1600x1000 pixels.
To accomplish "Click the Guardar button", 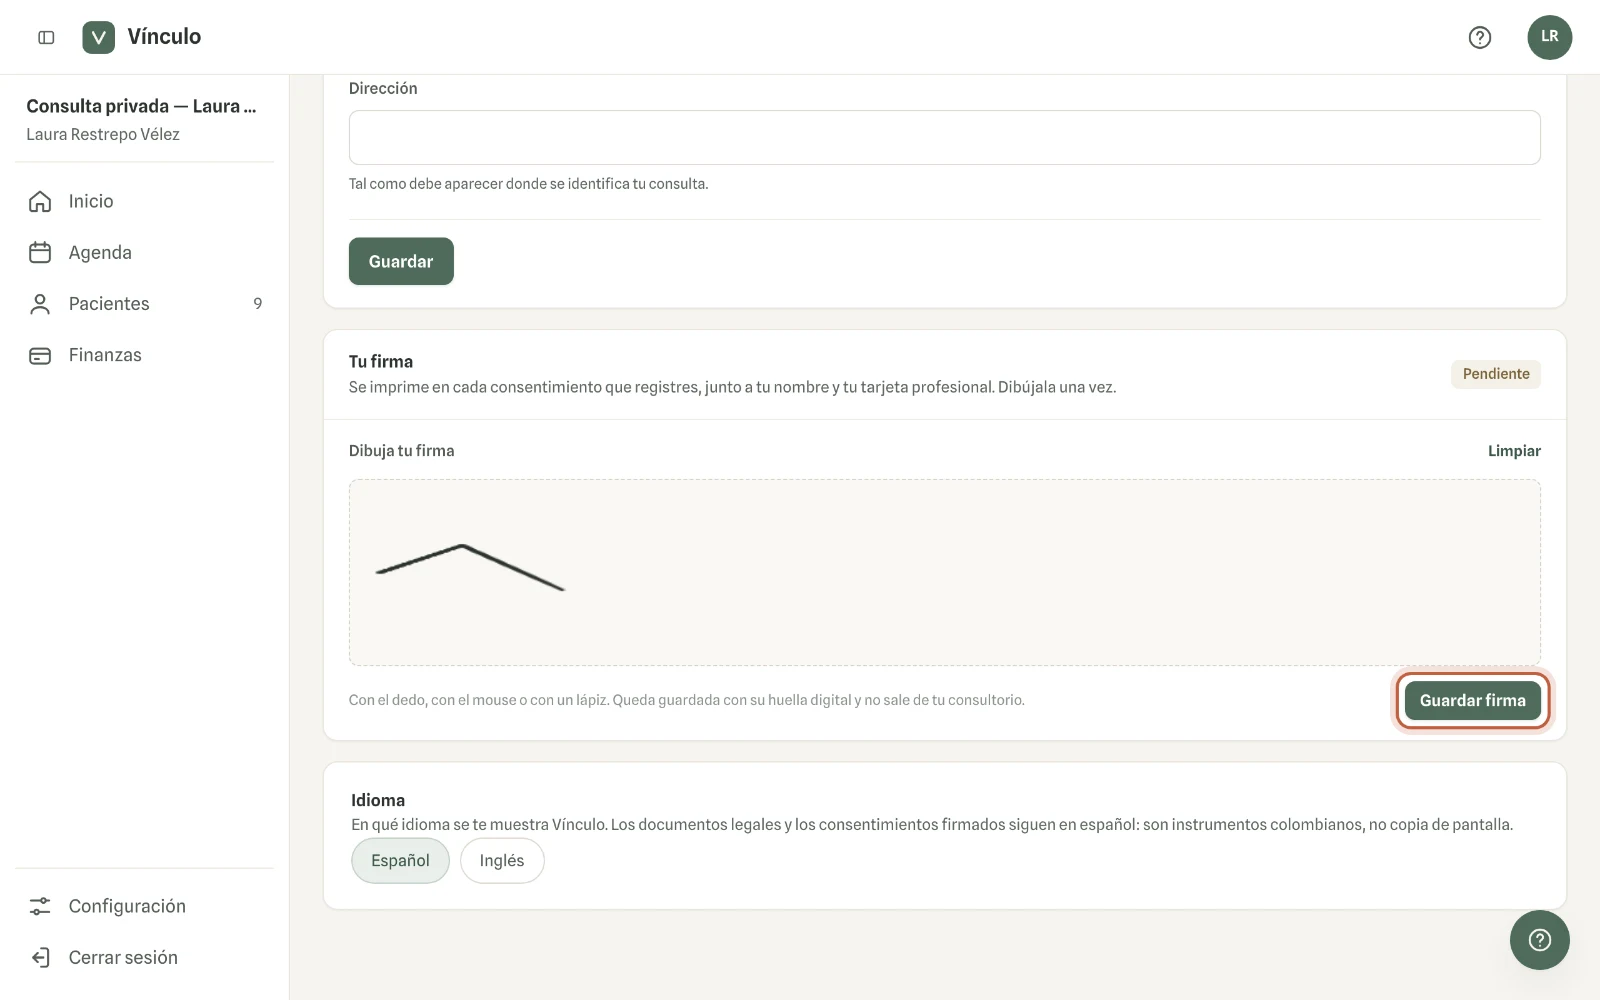I will pyautogui.click(x=401, y=261).
